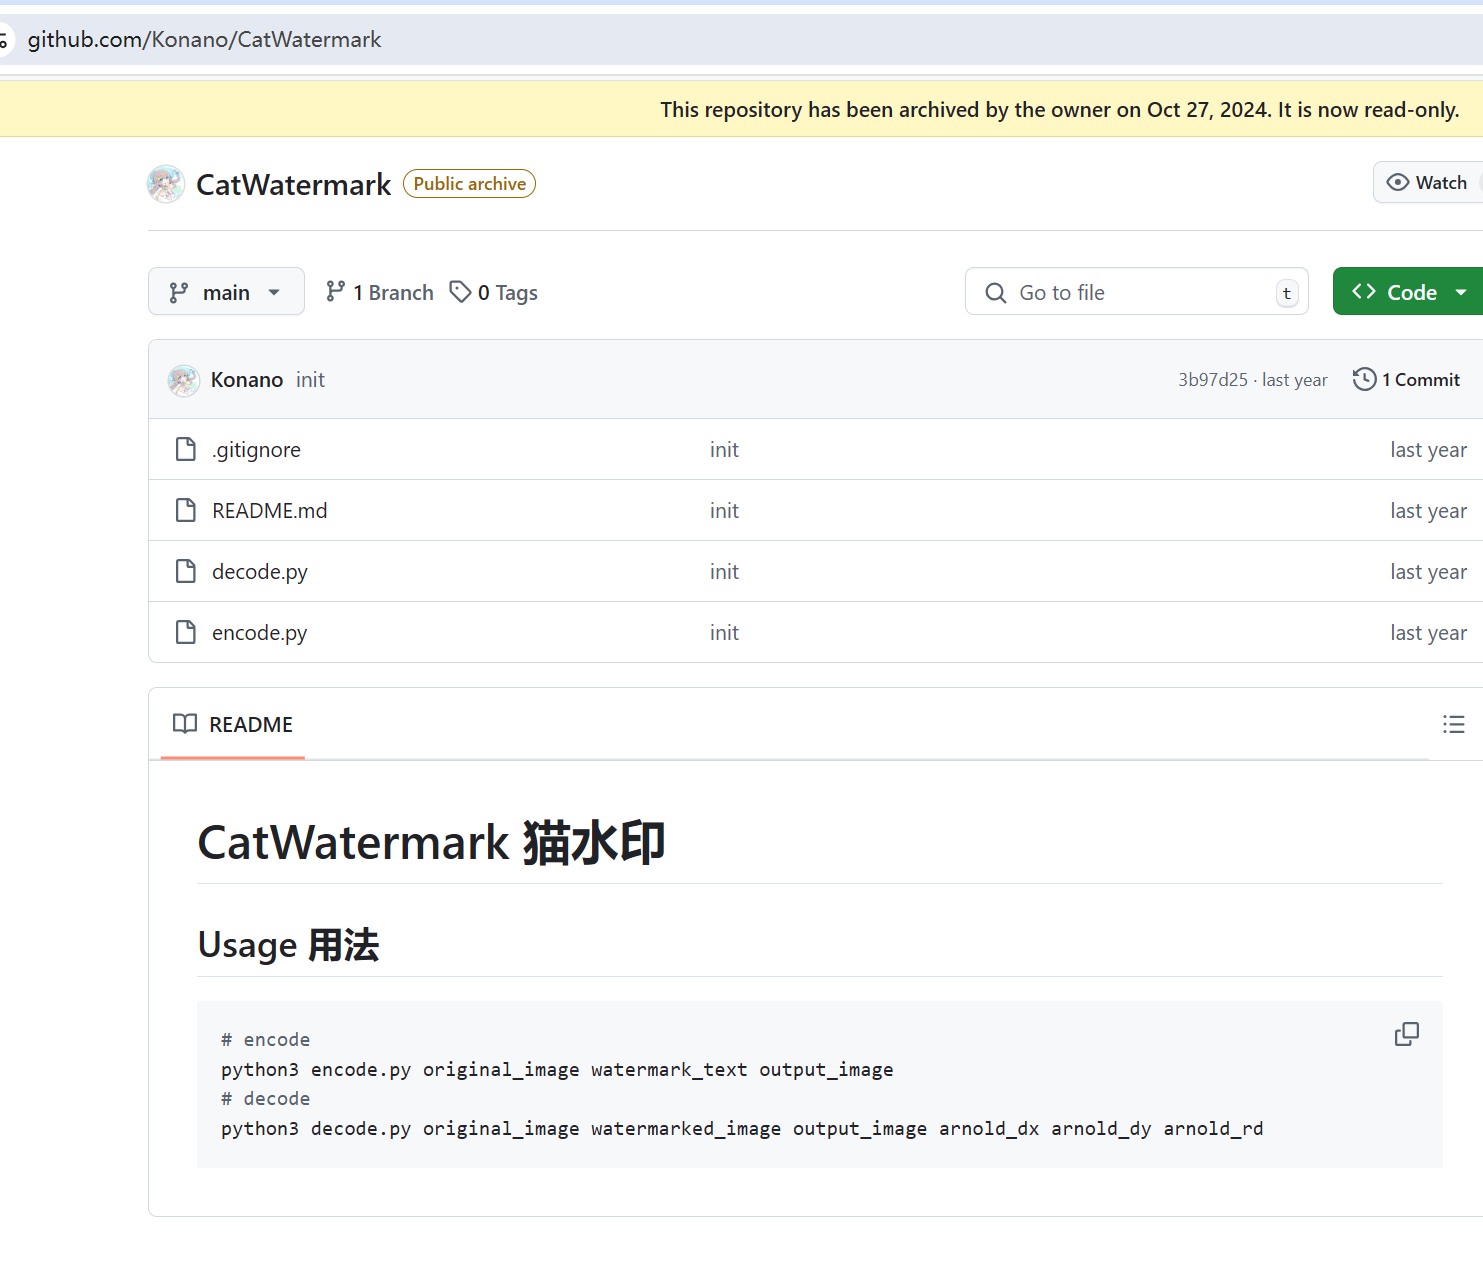Open init commit for .gitignore row
The height and width of the screenshot is (1270, 1483).
point(724,450)
